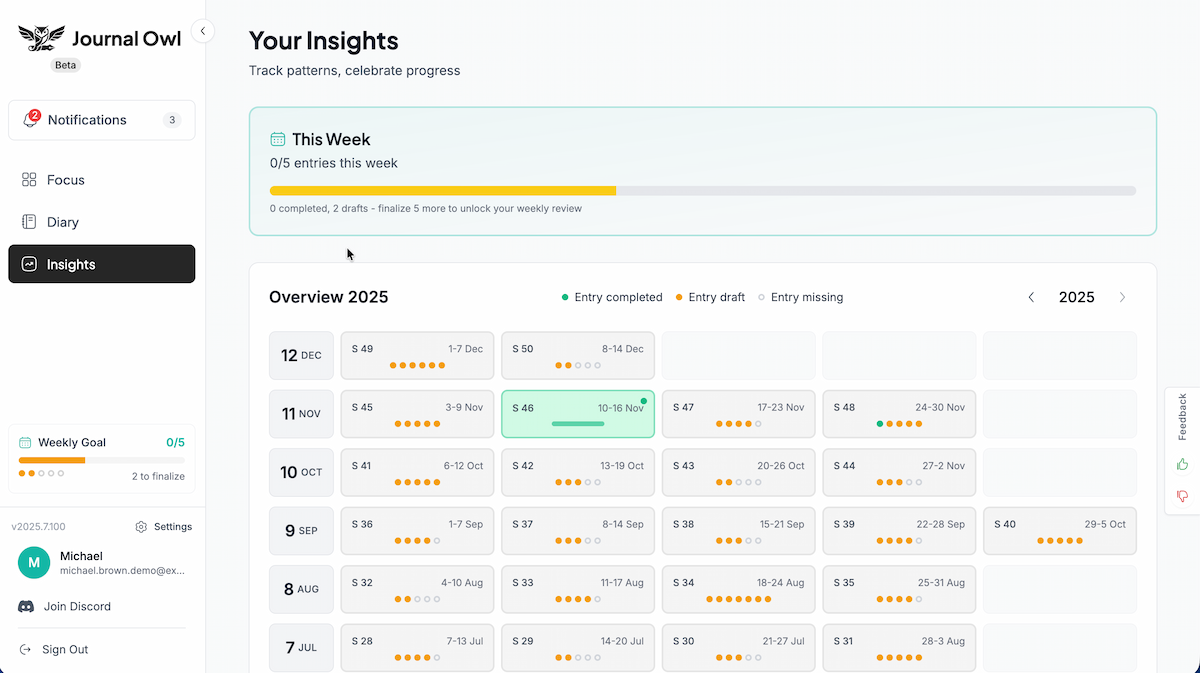Toggle the Entry missing legend filter
1200x673 pixels.
pyautogui.click(x=800, y=297)
